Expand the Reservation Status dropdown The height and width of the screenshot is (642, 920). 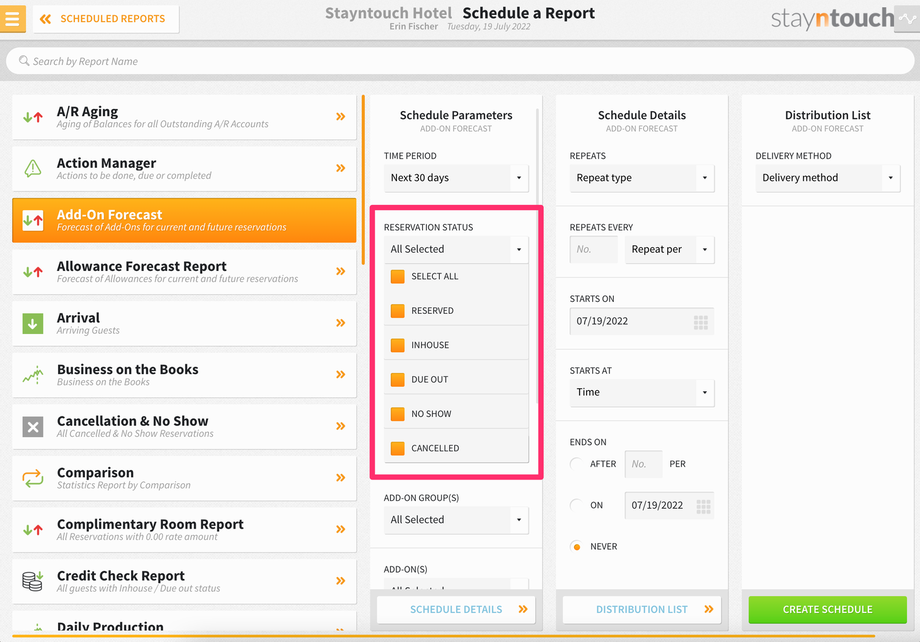[x=456, y=249]
